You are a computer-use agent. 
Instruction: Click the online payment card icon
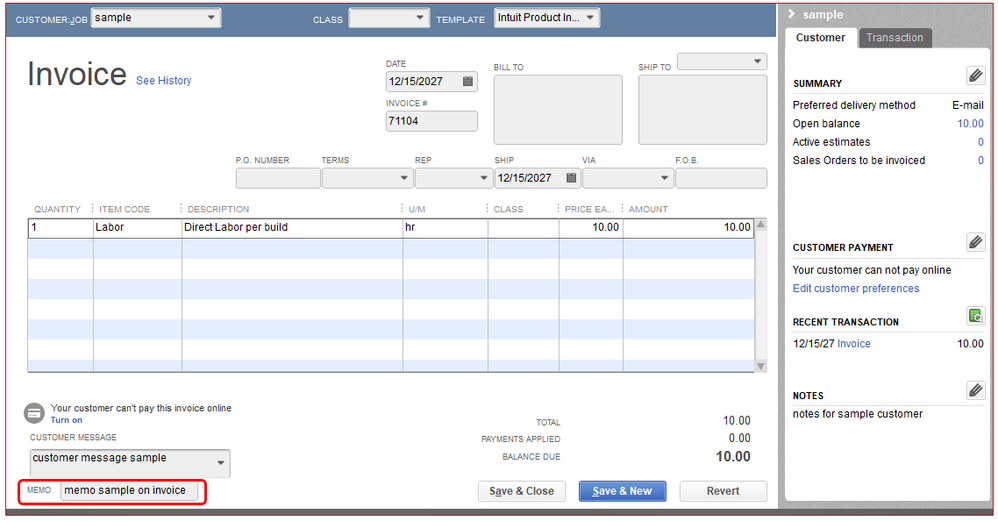tap(34, 413)
